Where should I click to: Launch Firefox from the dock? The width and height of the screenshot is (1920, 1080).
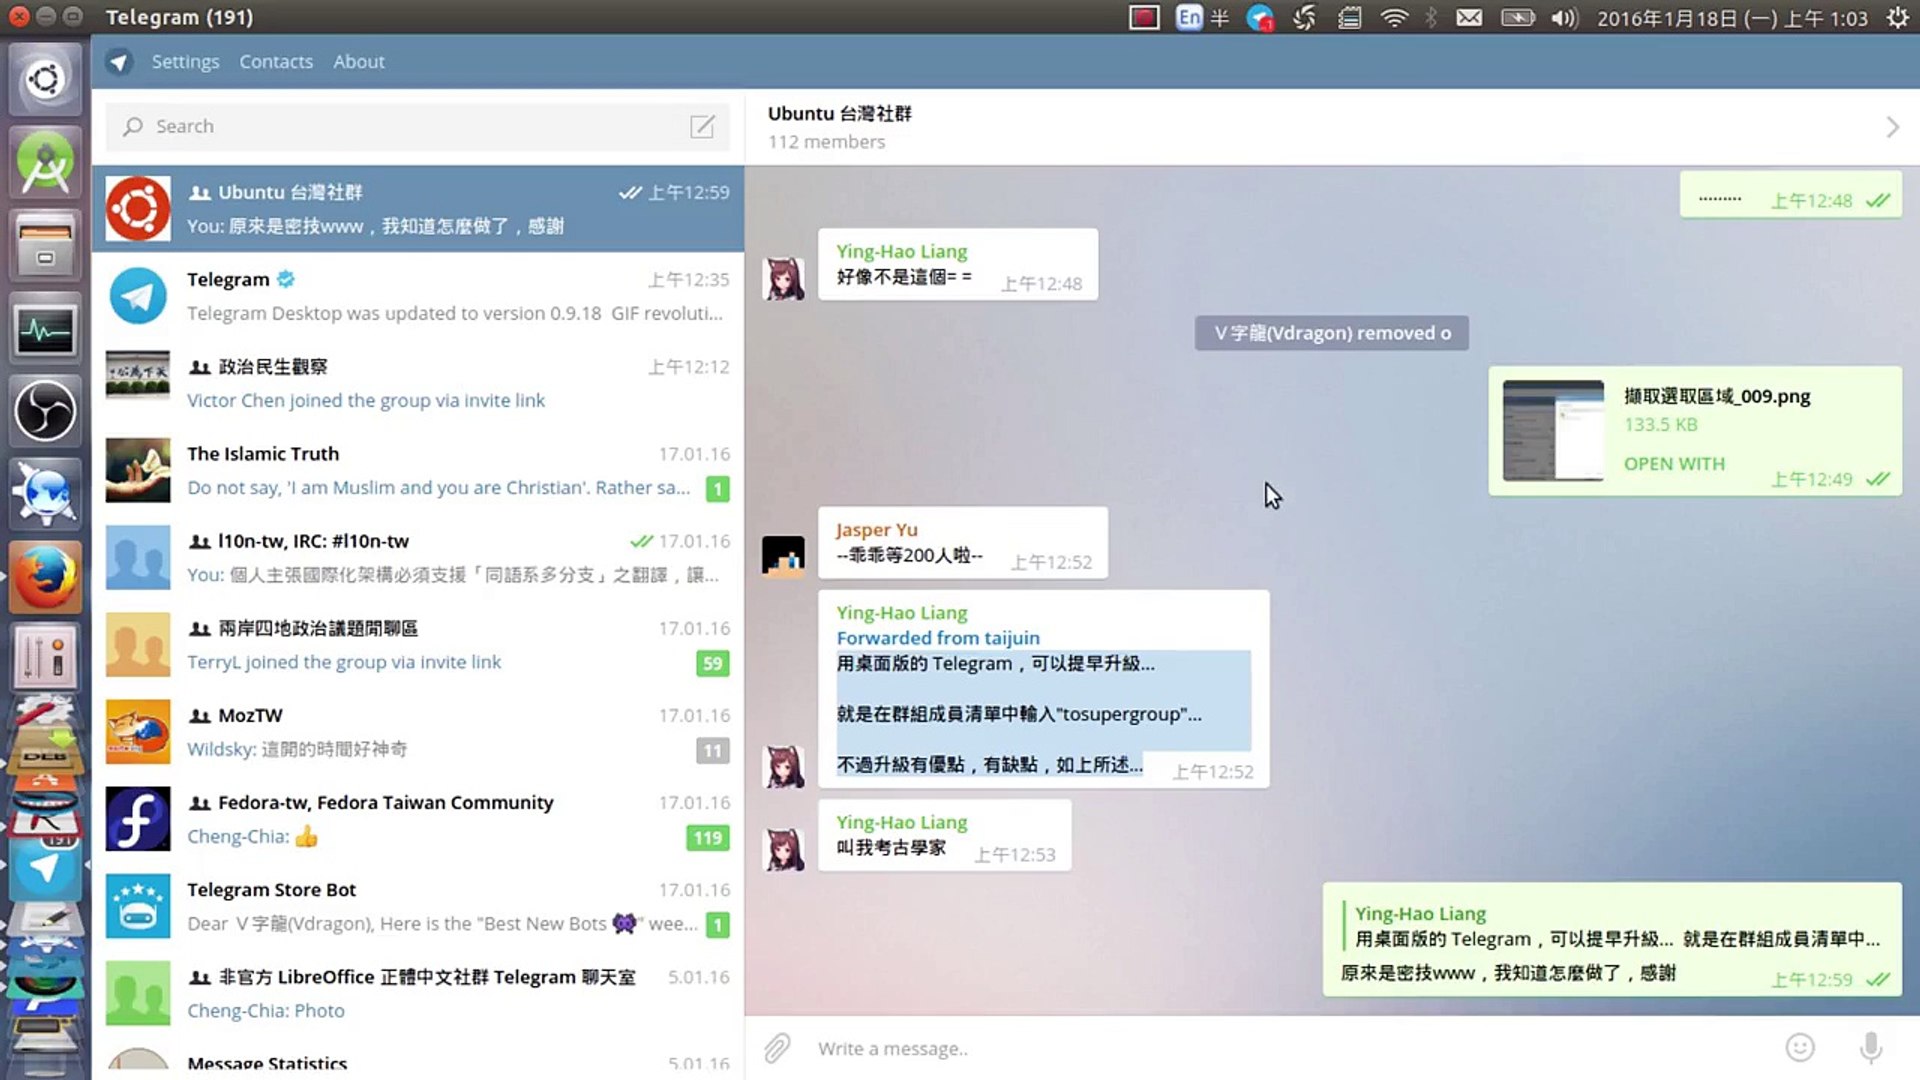[x=45, y=576]
